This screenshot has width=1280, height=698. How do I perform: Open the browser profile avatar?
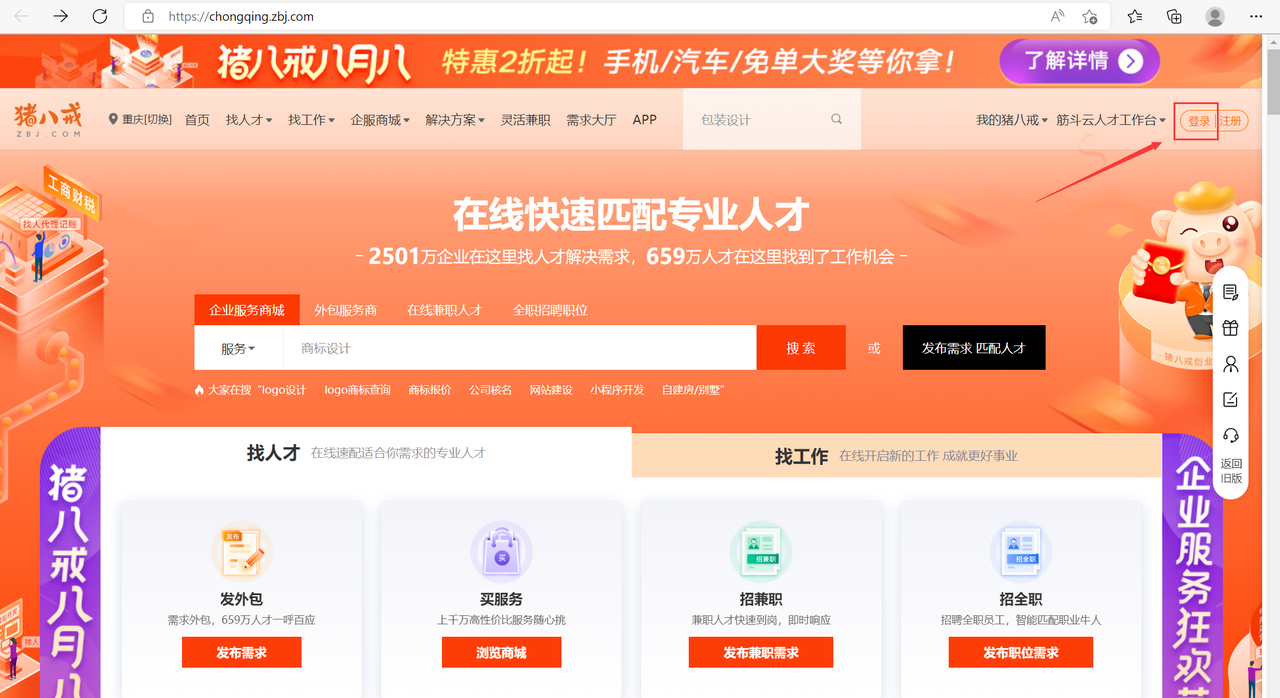pyautogui.click(x=1215, y=16)
